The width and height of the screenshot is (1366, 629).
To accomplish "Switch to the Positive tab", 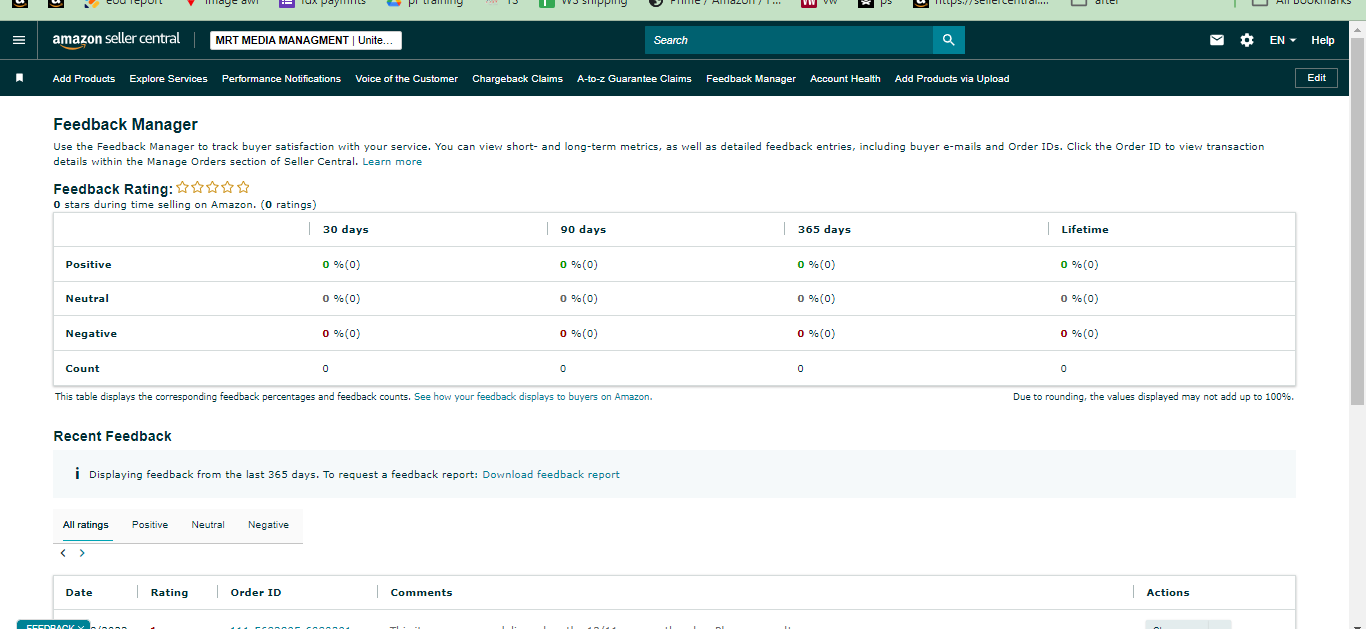I will coord(150,525).
